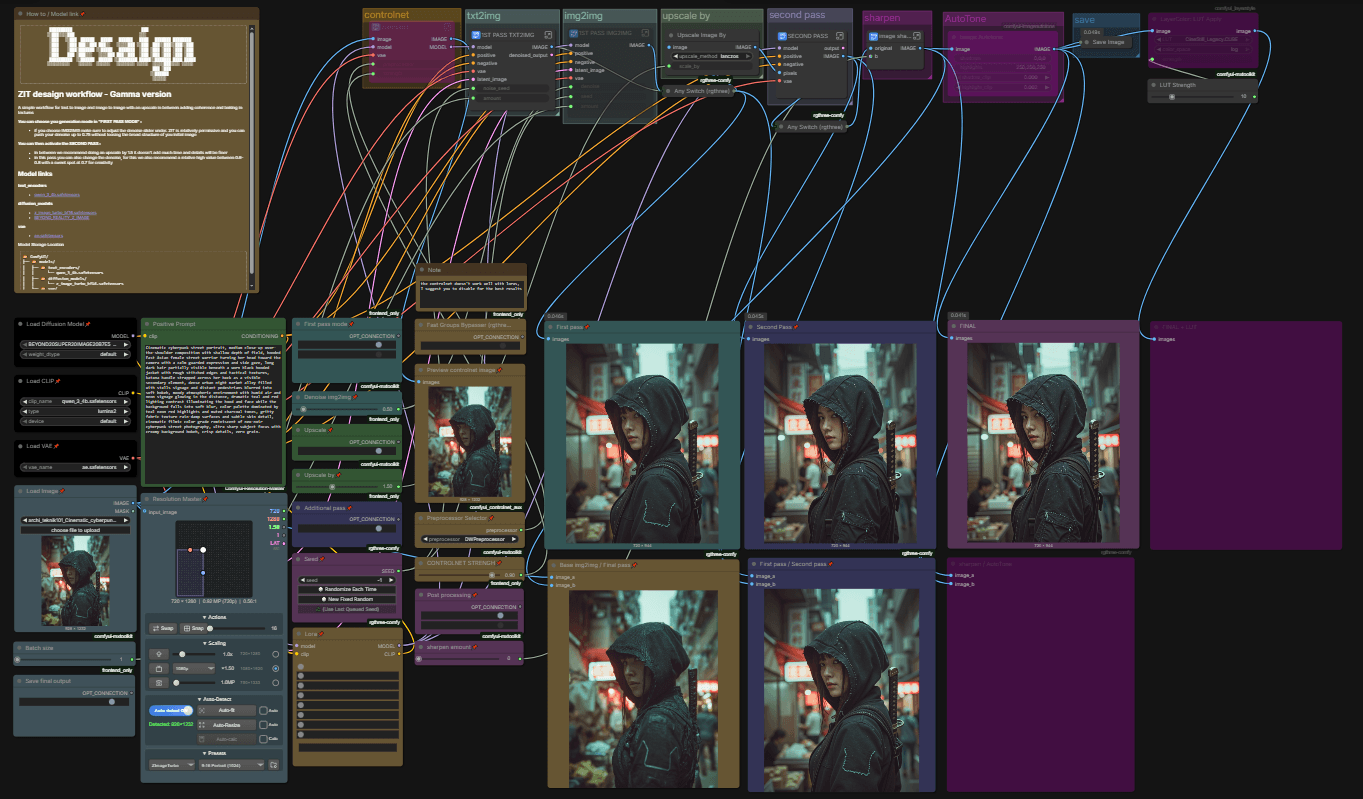Collapse the Load CLIP node dot
The width and height of the screenshot is (1363, 799).
click(20, 381)
